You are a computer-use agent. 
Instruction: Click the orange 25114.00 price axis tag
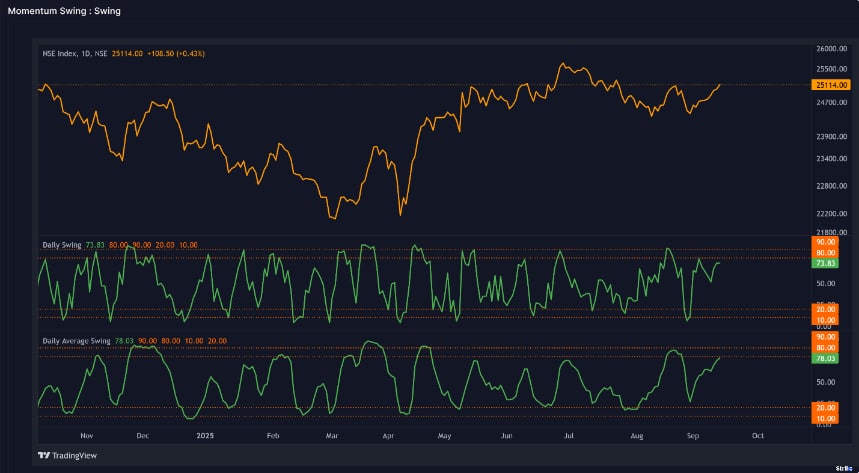[x=826, y=86]
